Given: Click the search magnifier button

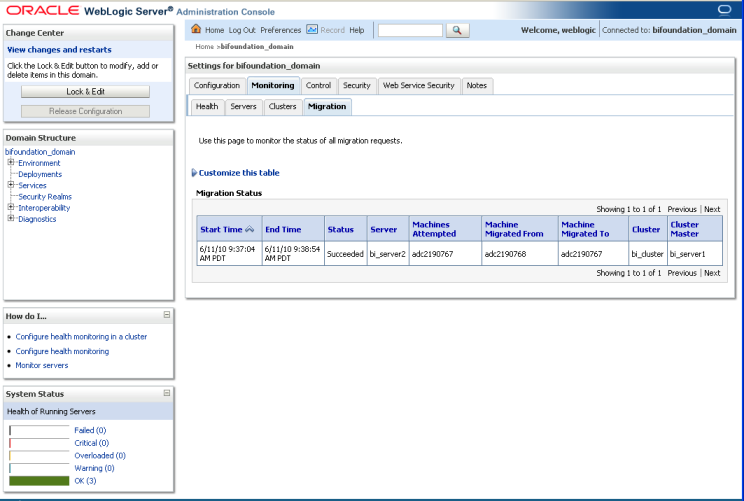Looking at the screenshot, I should click(x=457, y=30).
